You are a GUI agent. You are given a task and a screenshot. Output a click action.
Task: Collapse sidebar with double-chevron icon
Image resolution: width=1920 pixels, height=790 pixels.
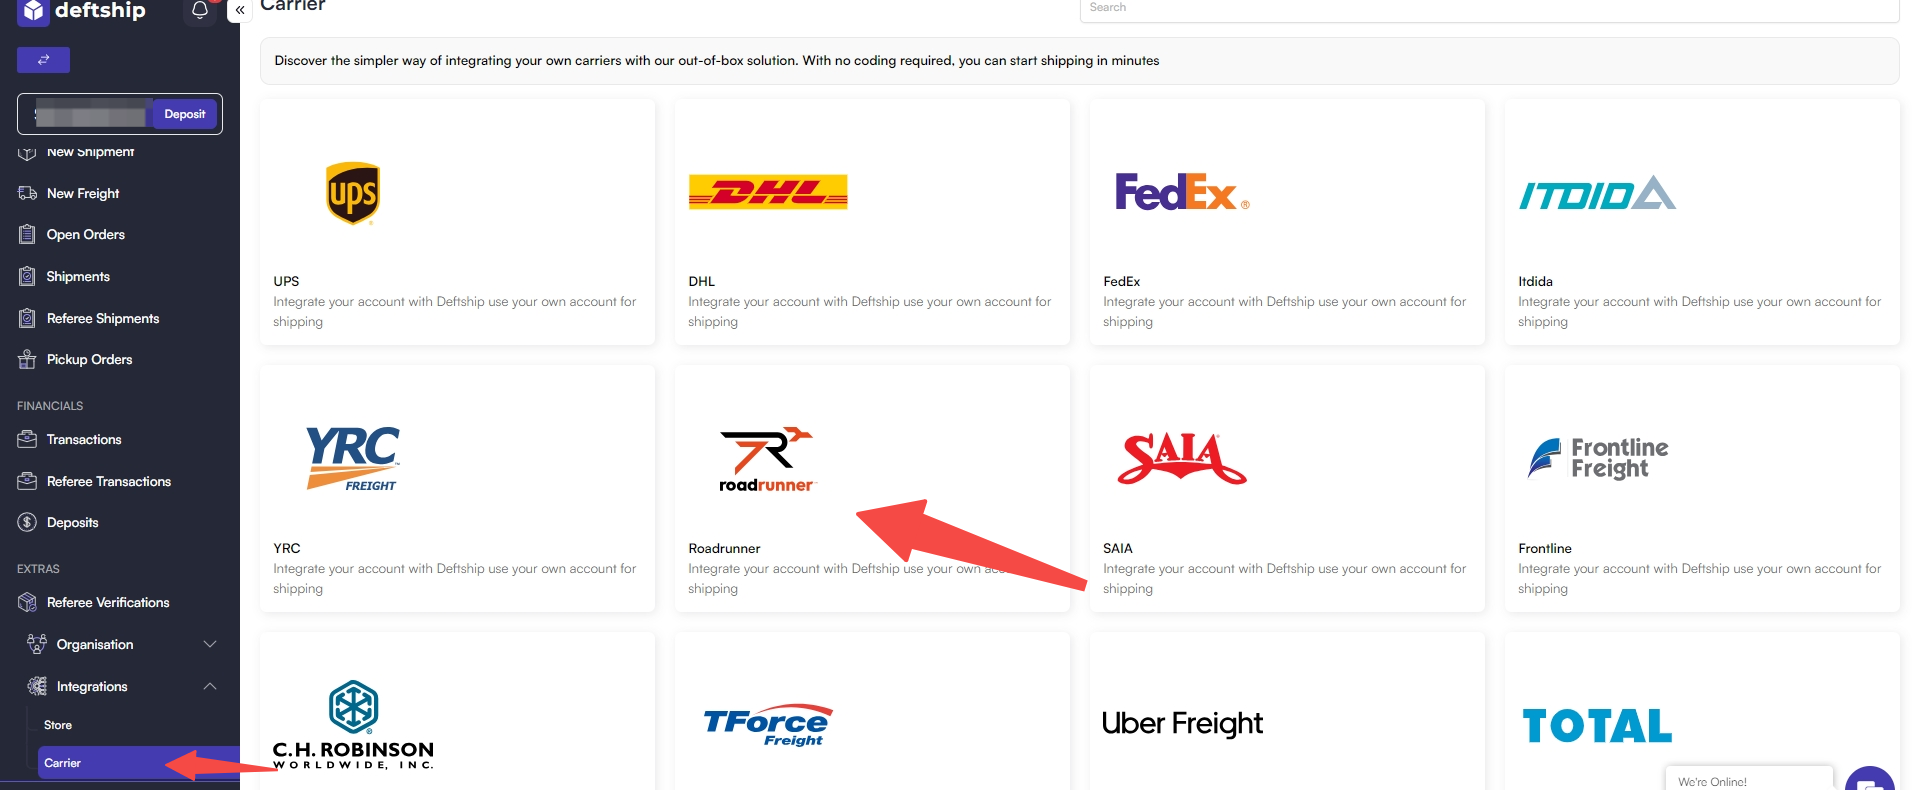point(240,10)
